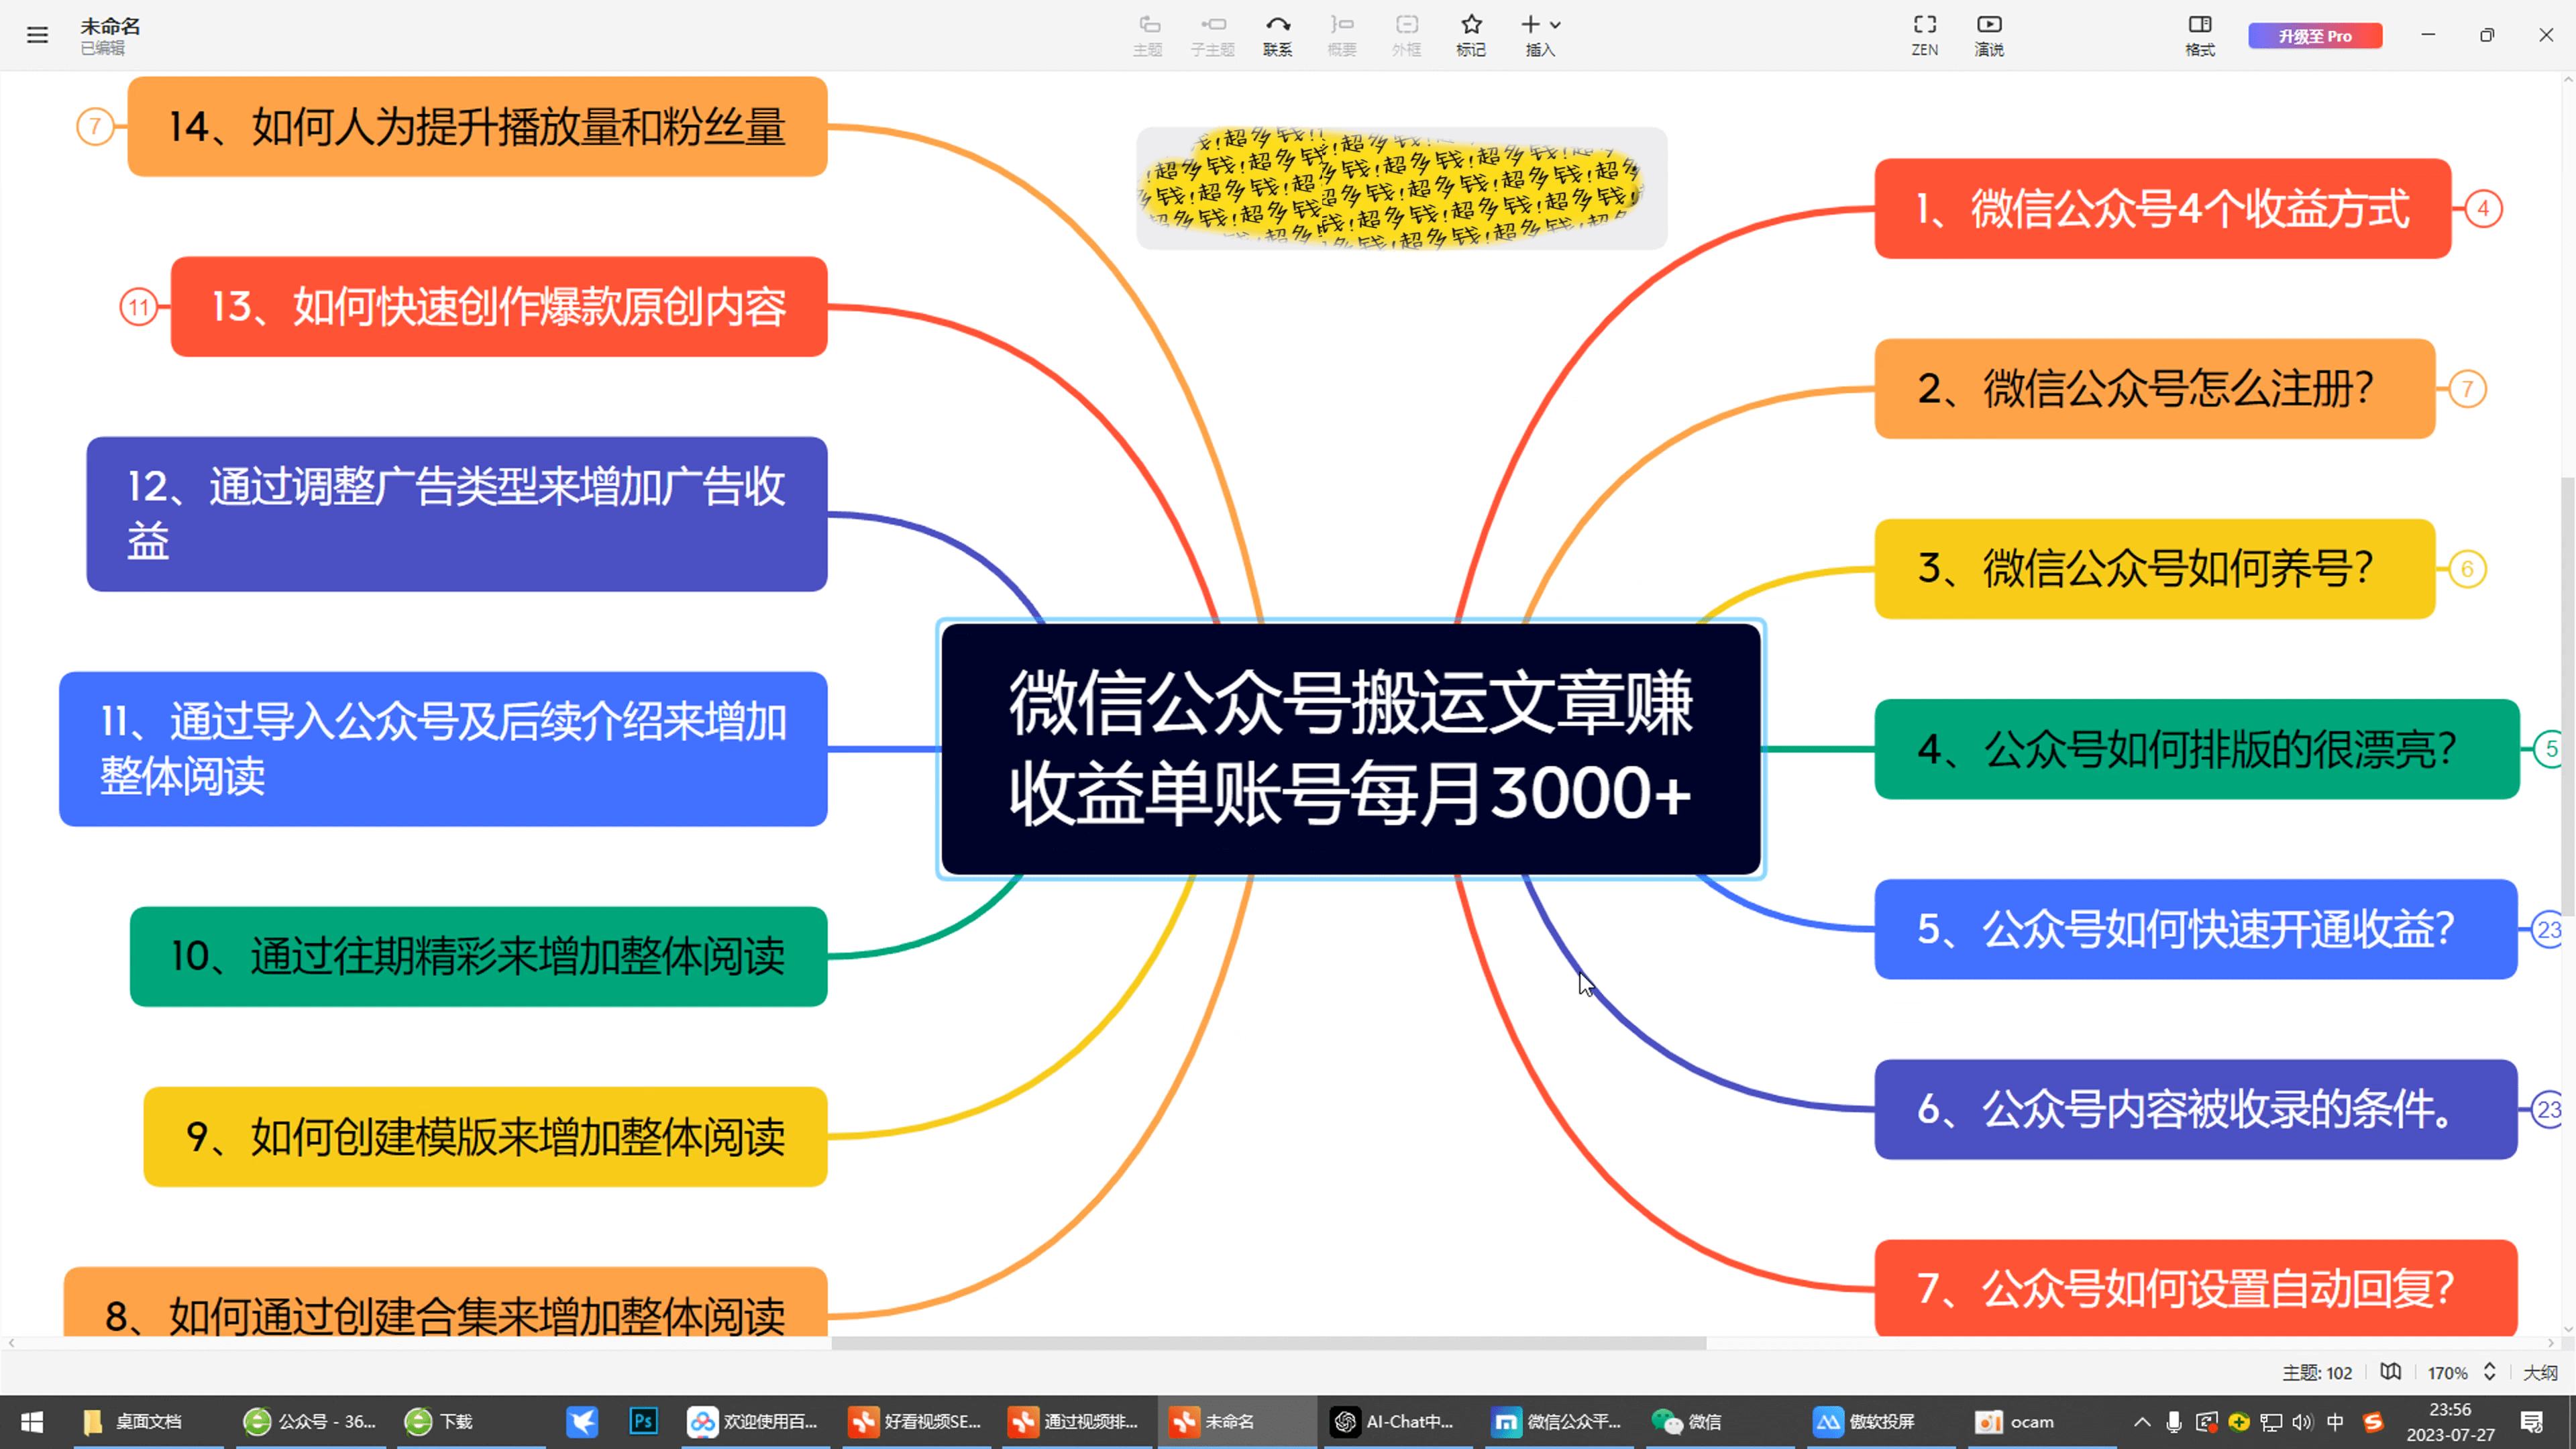Switch to 欢迎使用百... taskbar window
Viewport: 2576px width, 1449px height.
752,1421
